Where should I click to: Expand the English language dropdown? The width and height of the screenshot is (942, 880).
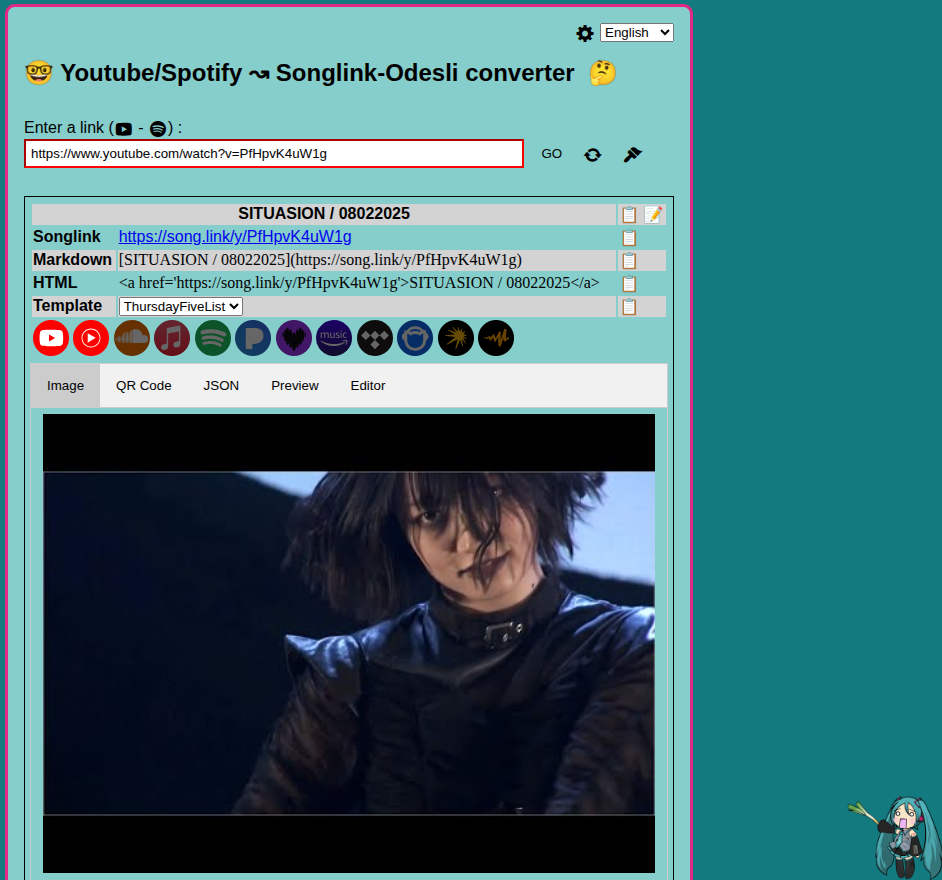pos(636,33)
